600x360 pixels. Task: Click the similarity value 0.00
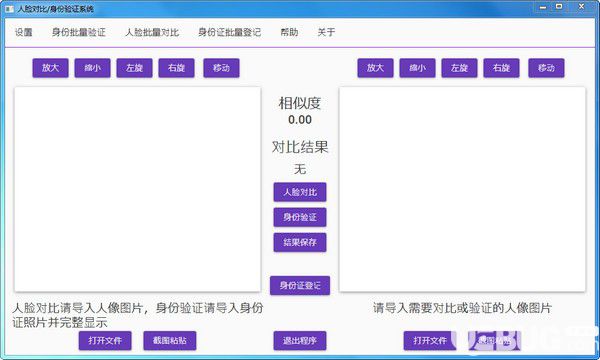300,120
